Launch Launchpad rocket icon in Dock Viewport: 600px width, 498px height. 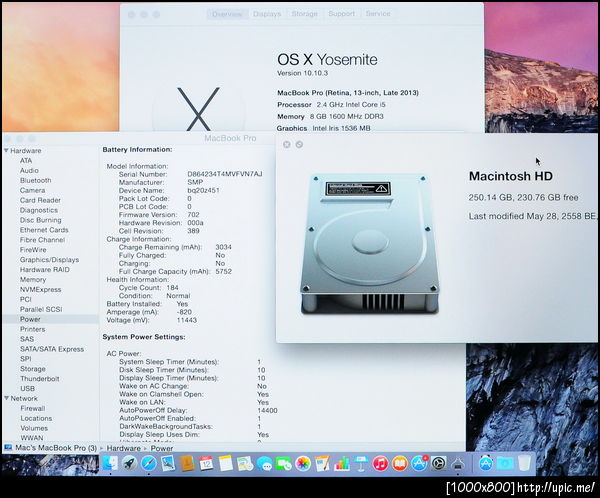130,464
